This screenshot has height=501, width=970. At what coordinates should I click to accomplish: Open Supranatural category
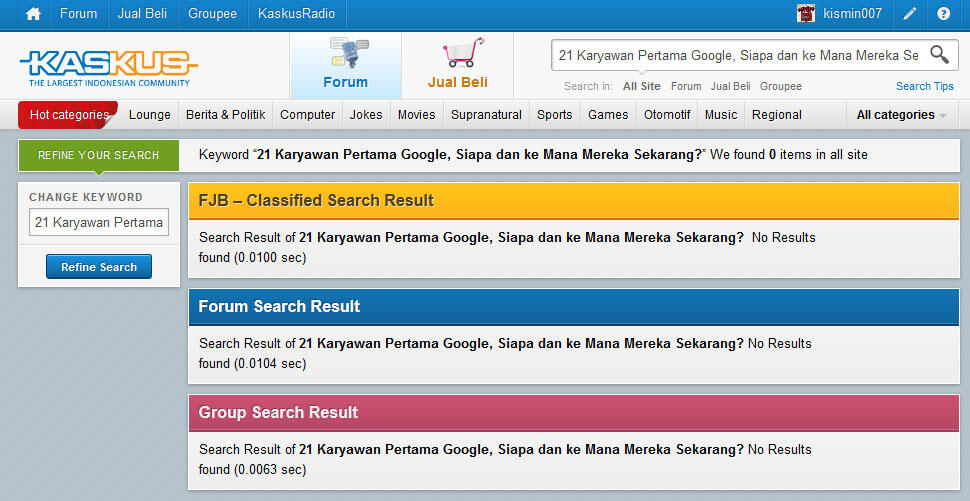pyautogui.click(x=486, y=115)
